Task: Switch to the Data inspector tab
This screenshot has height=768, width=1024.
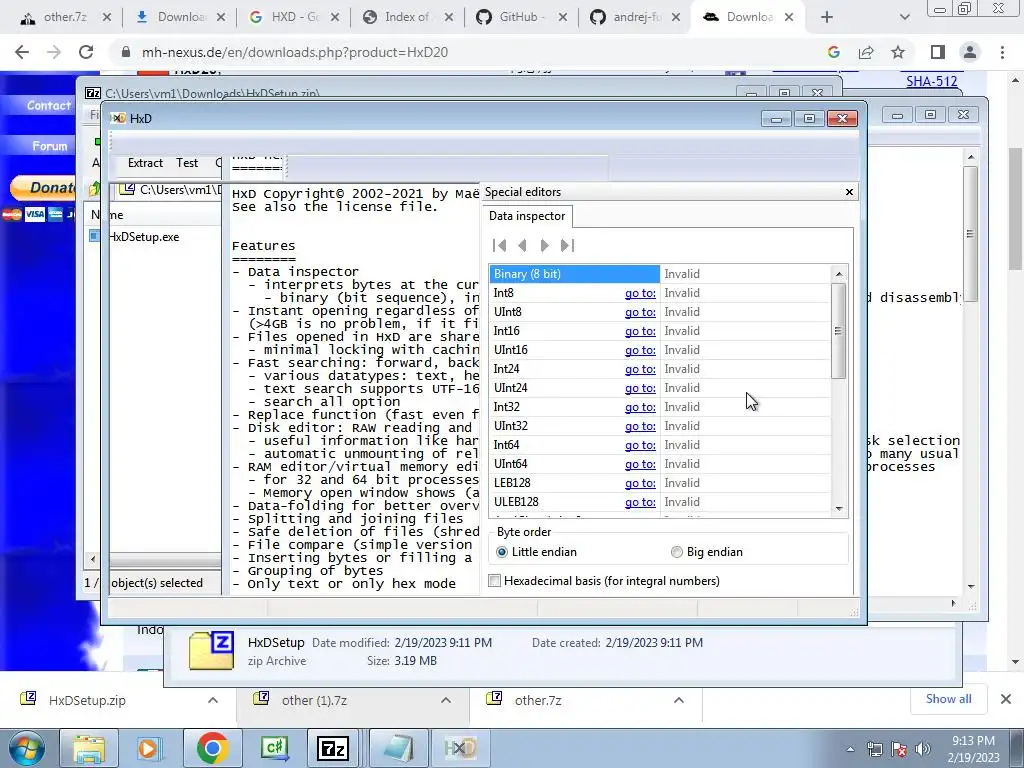Action: 527,216
